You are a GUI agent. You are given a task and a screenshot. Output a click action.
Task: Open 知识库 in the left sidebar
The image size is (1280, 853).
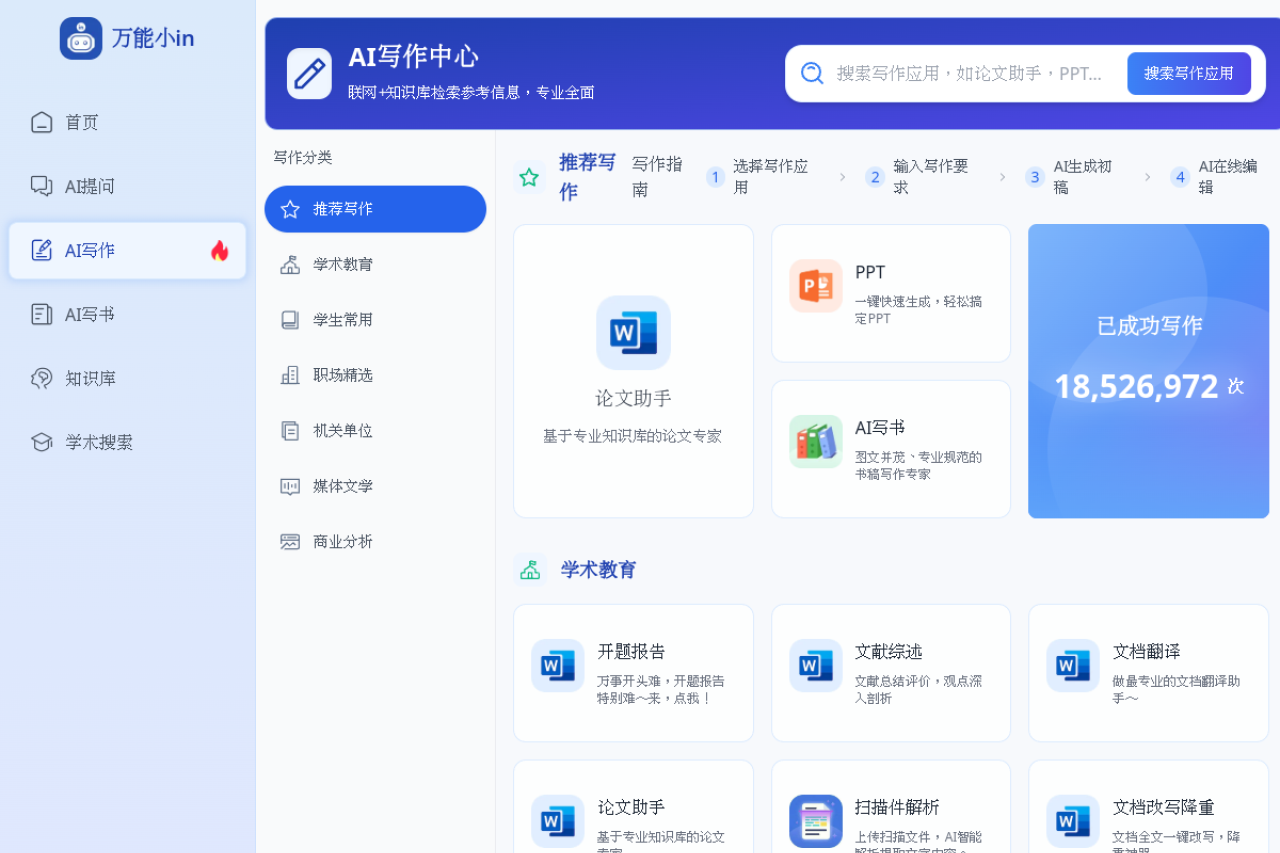pos(127,378)
